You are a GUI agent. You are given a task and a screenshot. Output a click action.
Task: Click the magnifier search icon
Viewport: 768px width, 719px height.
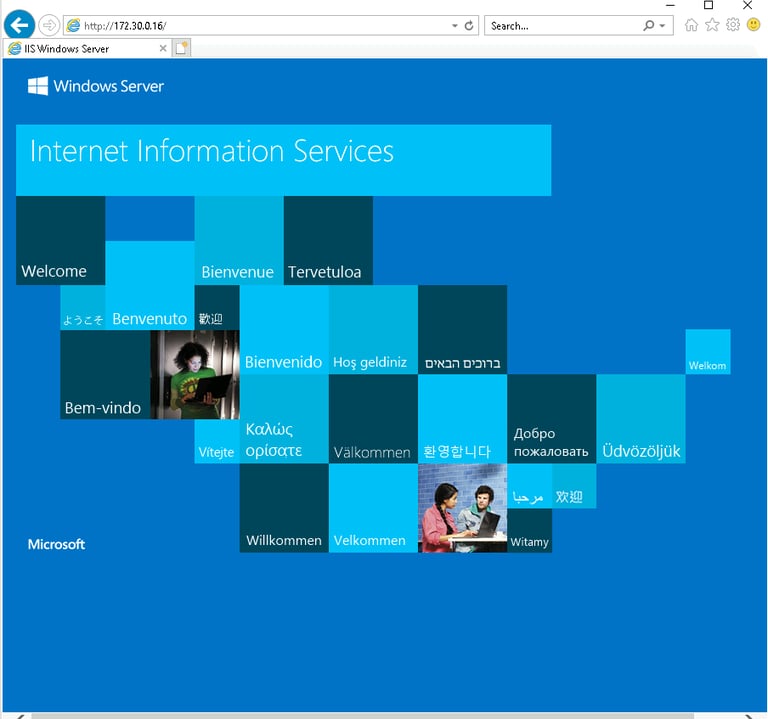click(648, 25)
